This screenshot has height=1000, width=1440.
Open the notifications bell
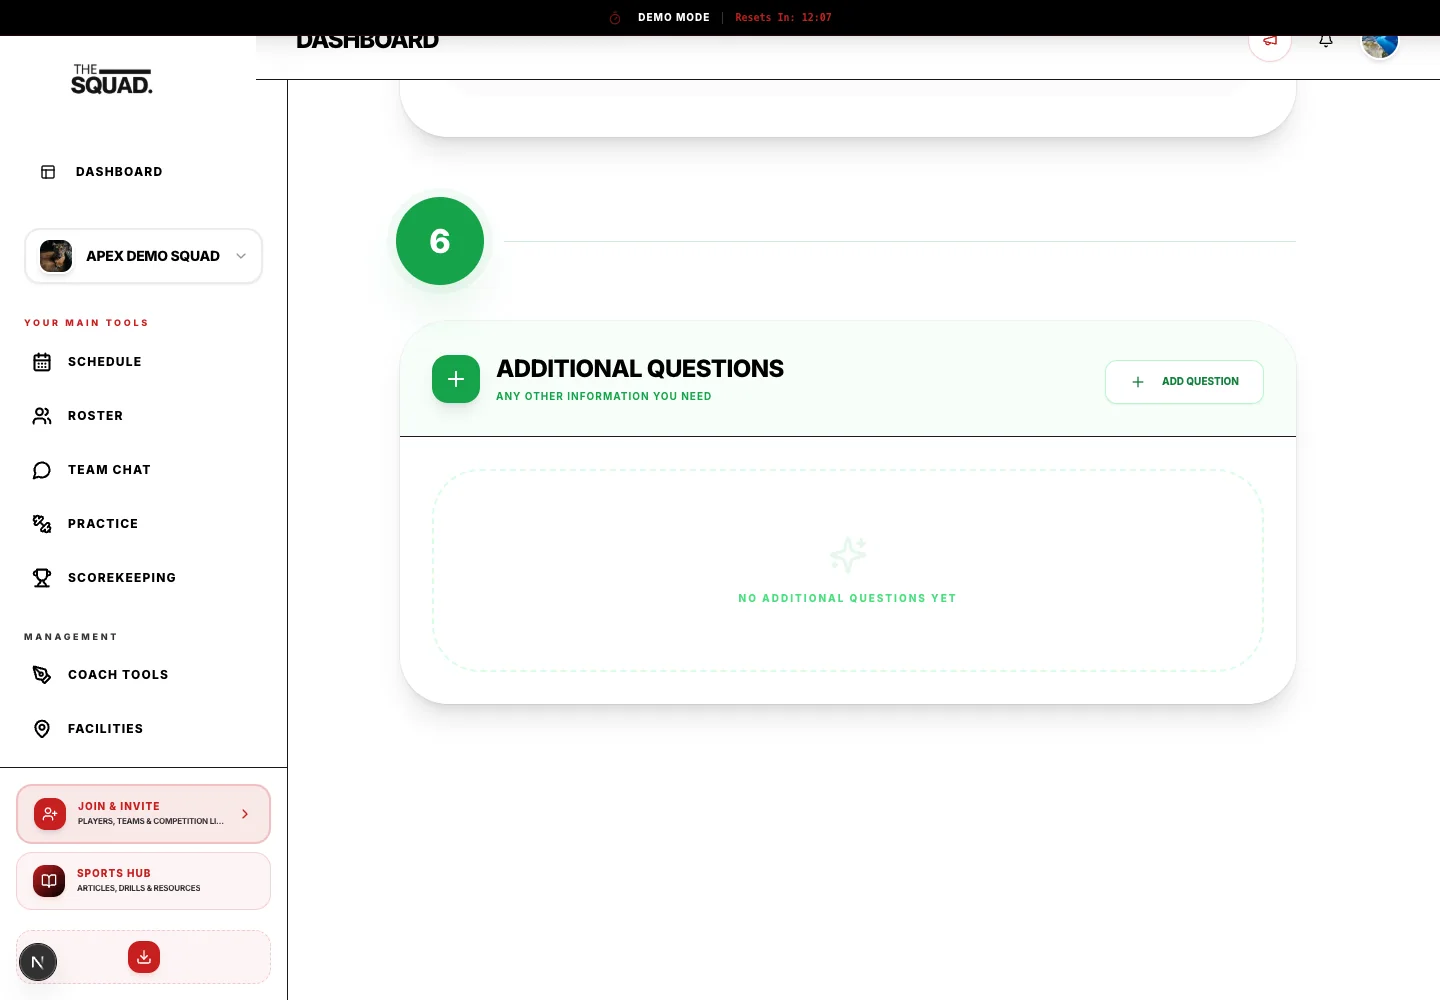pyautogui.click(x=1326, y=41)
